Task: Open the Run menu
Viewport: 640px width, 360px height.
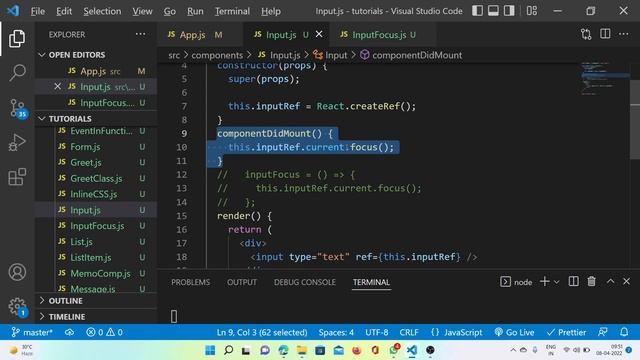Action: [x=195, y=11]
